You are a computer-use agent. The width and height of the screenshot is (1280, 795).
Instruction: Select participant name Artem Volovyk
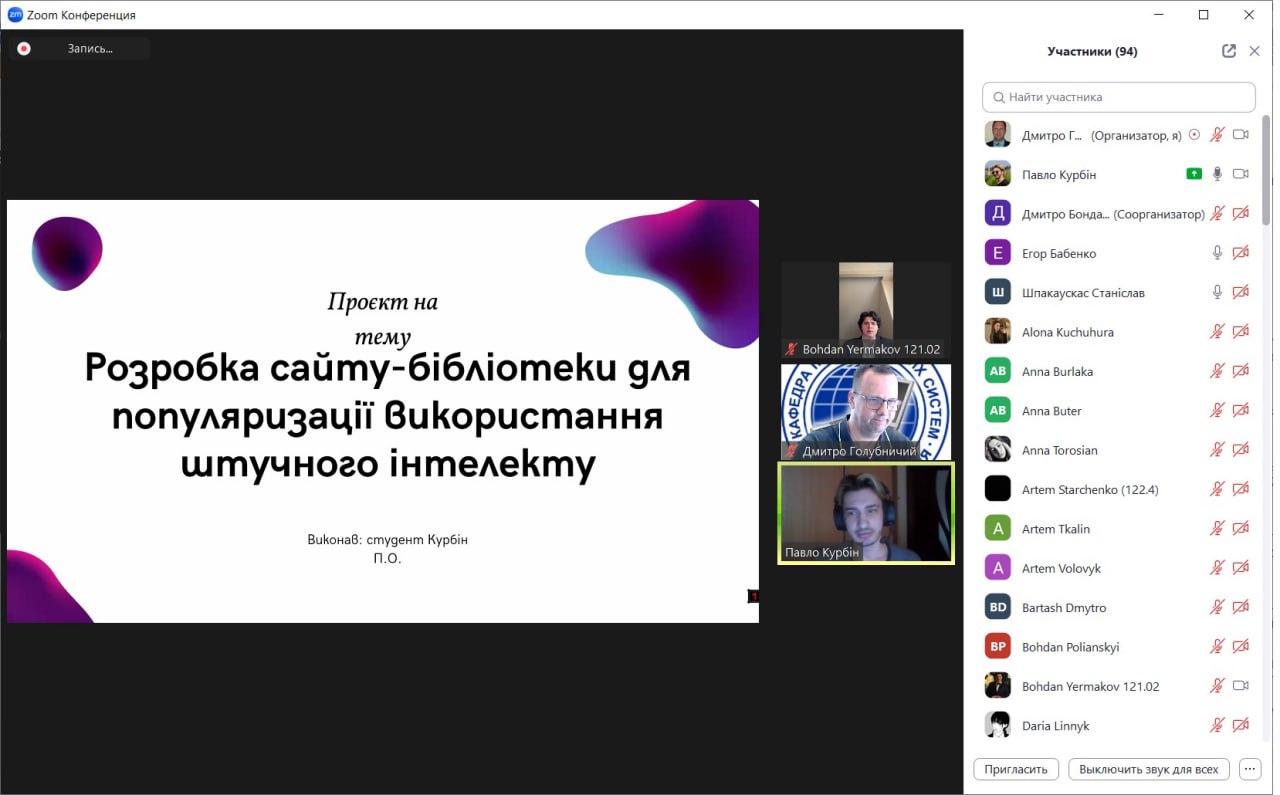coord(1061,568)
